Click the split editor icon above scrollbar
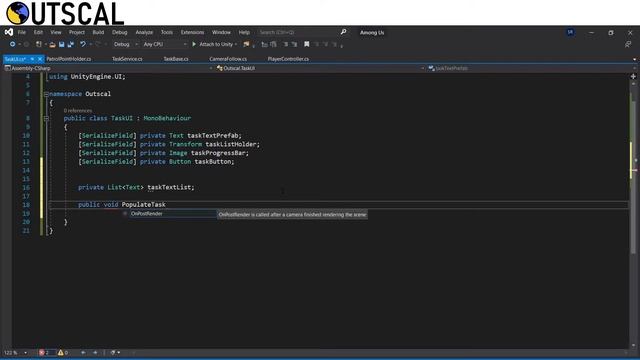 pos(633,76)
